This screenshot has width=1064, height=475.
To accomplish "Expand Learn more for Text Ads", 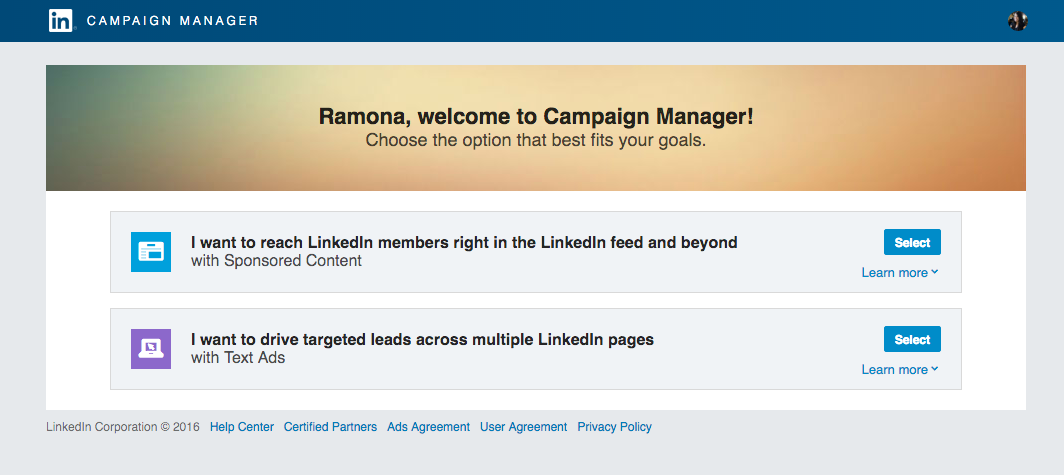I will [900, 370].
